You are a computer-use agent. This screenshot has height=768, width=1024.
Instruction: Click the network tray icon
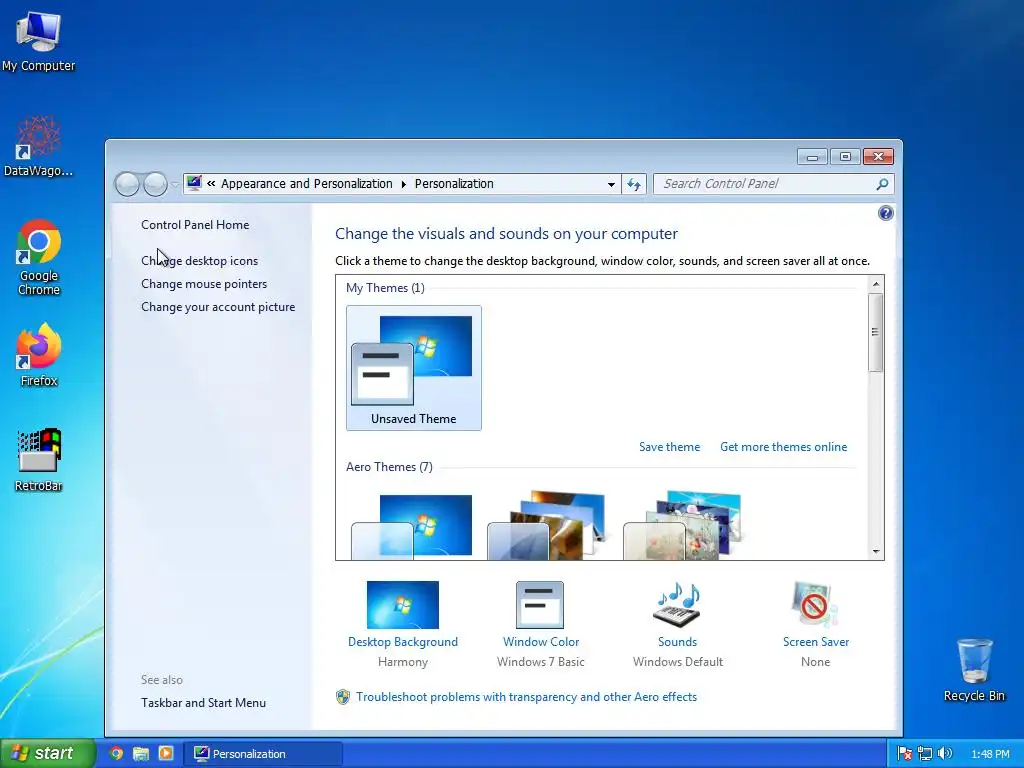[x=925, y=754]
